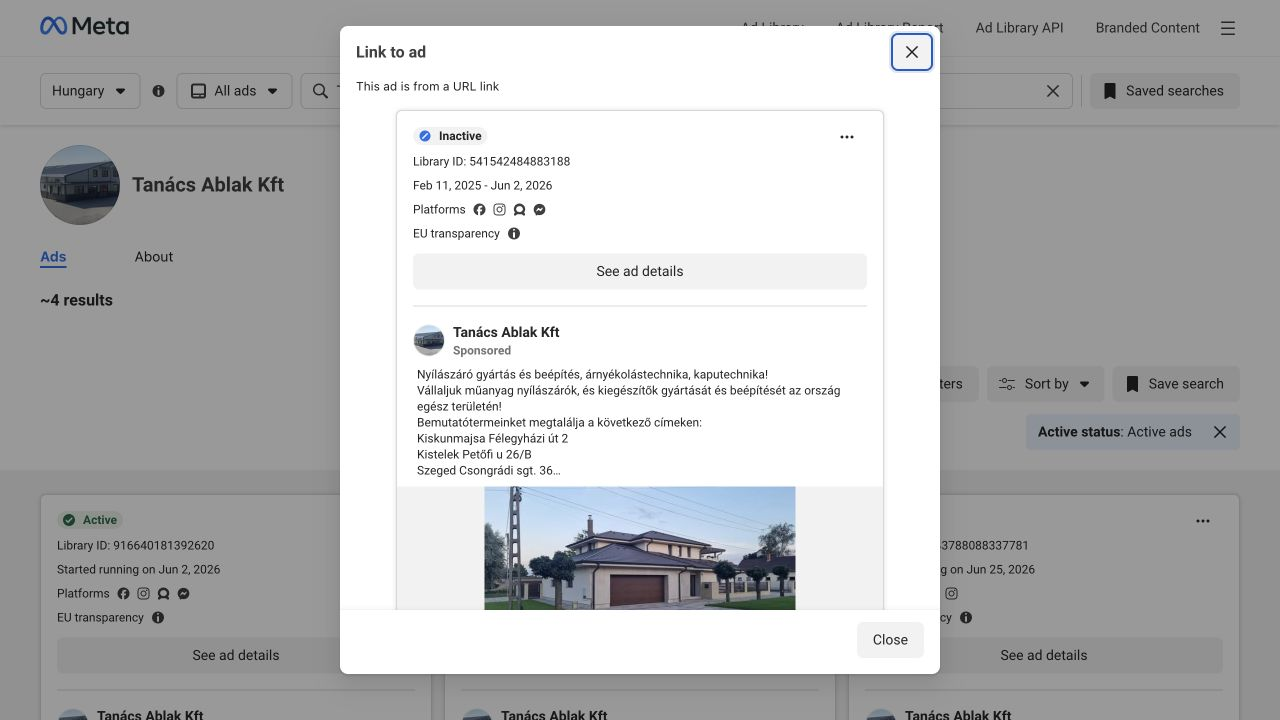Viewport: 1280px width, 720px height.
Task: Click Facebook platform icon in dialog ad
Action: pyautogui.click(x=479, y=210)
